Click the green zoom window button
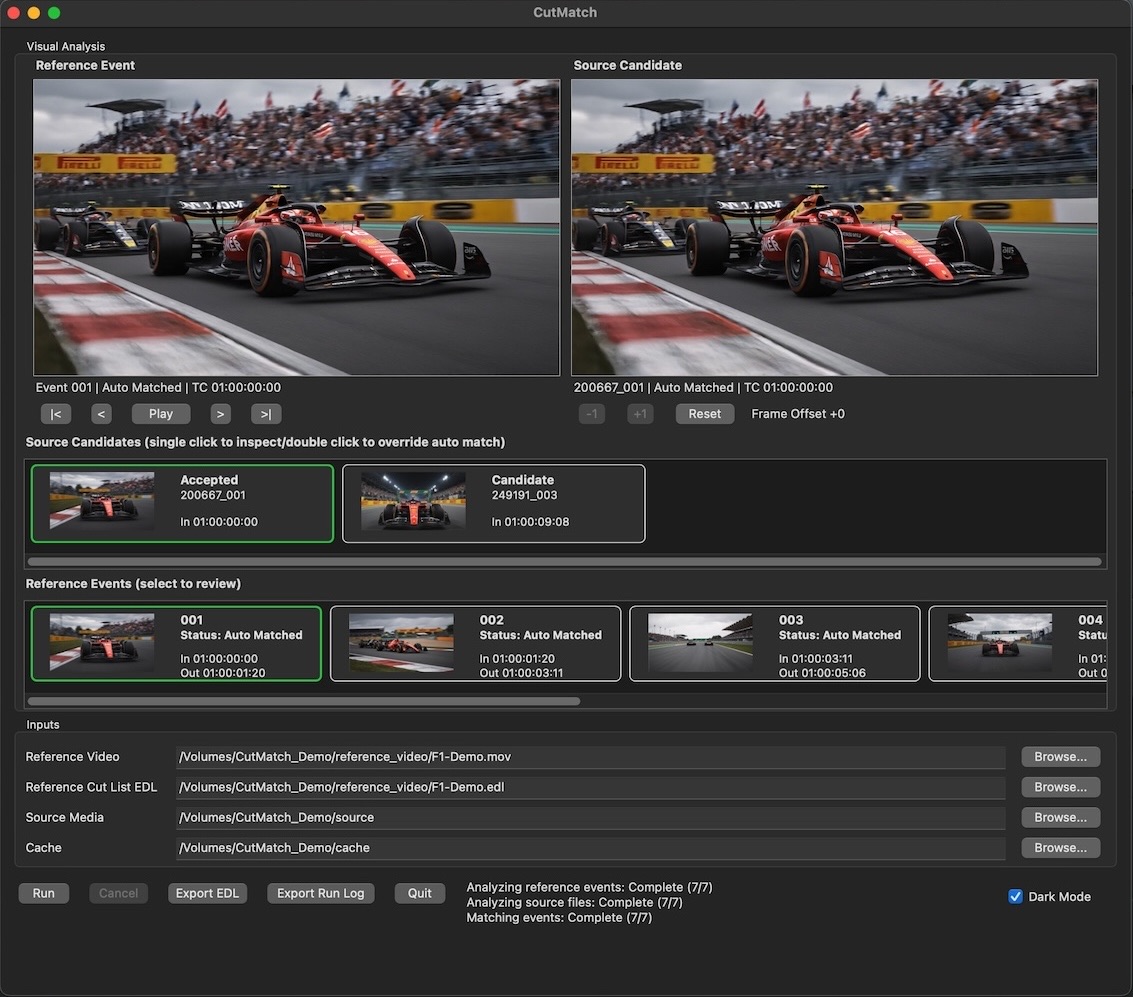 point(53,12)
